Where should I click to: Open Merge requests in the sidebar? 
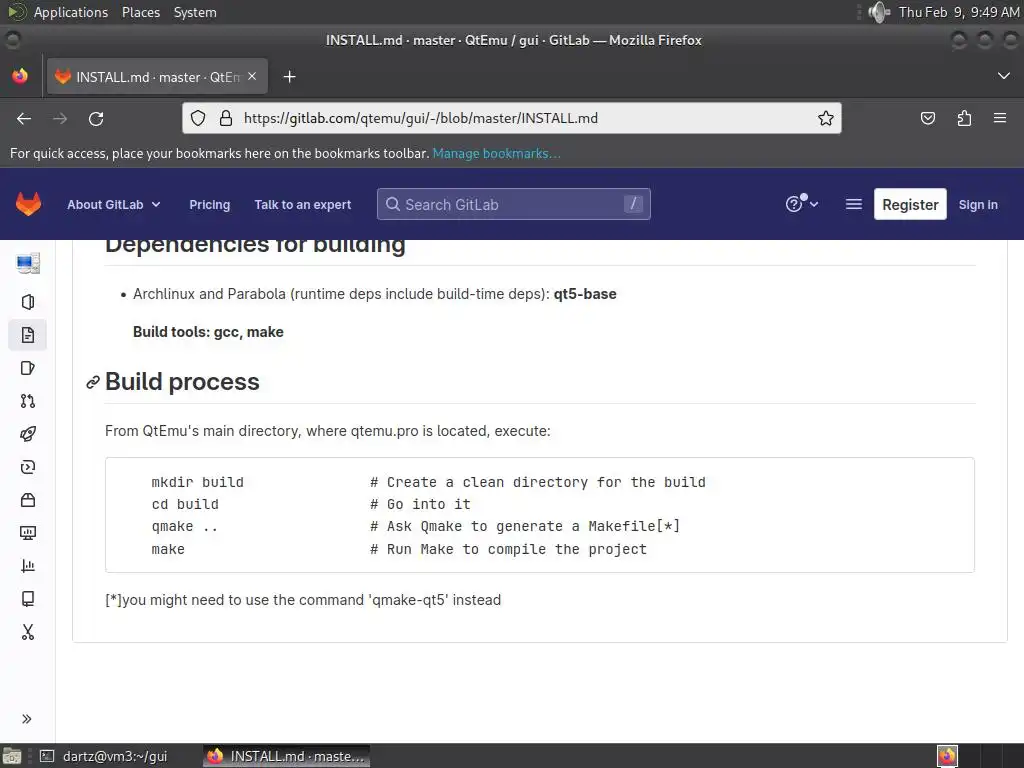27,401
